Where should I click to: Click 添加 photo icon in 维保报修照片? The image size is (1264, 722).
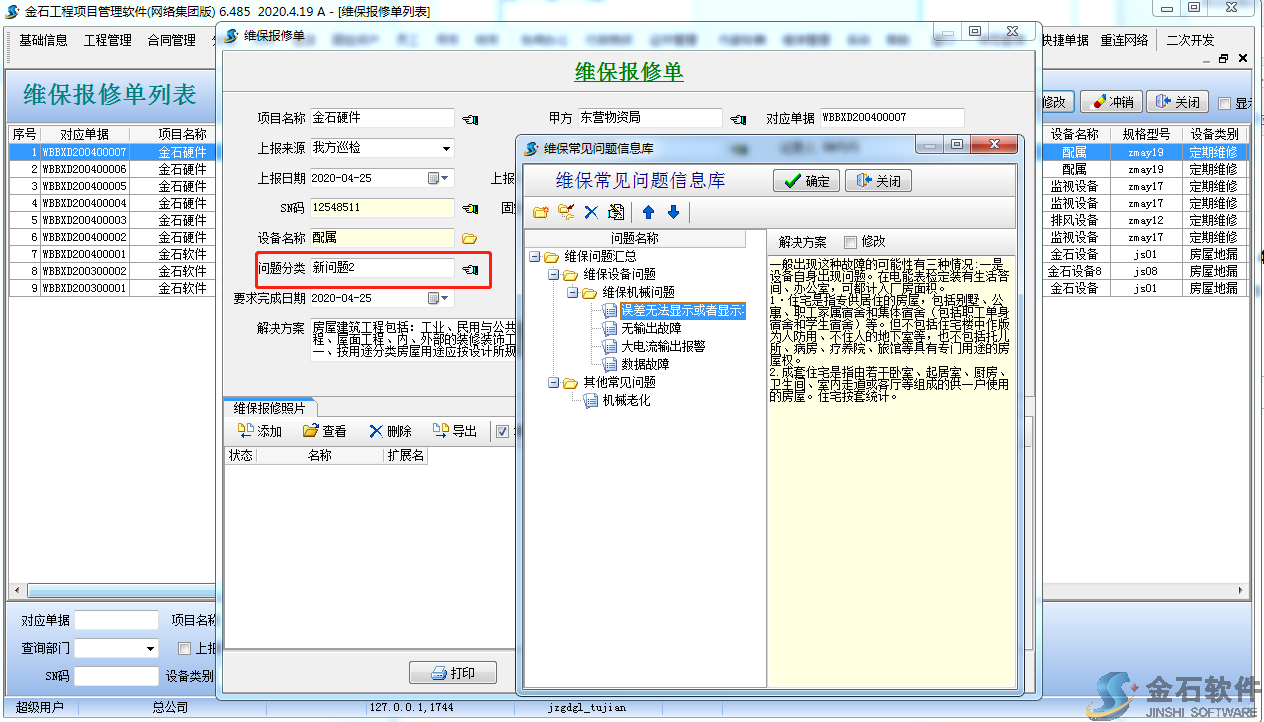point(245,431)
